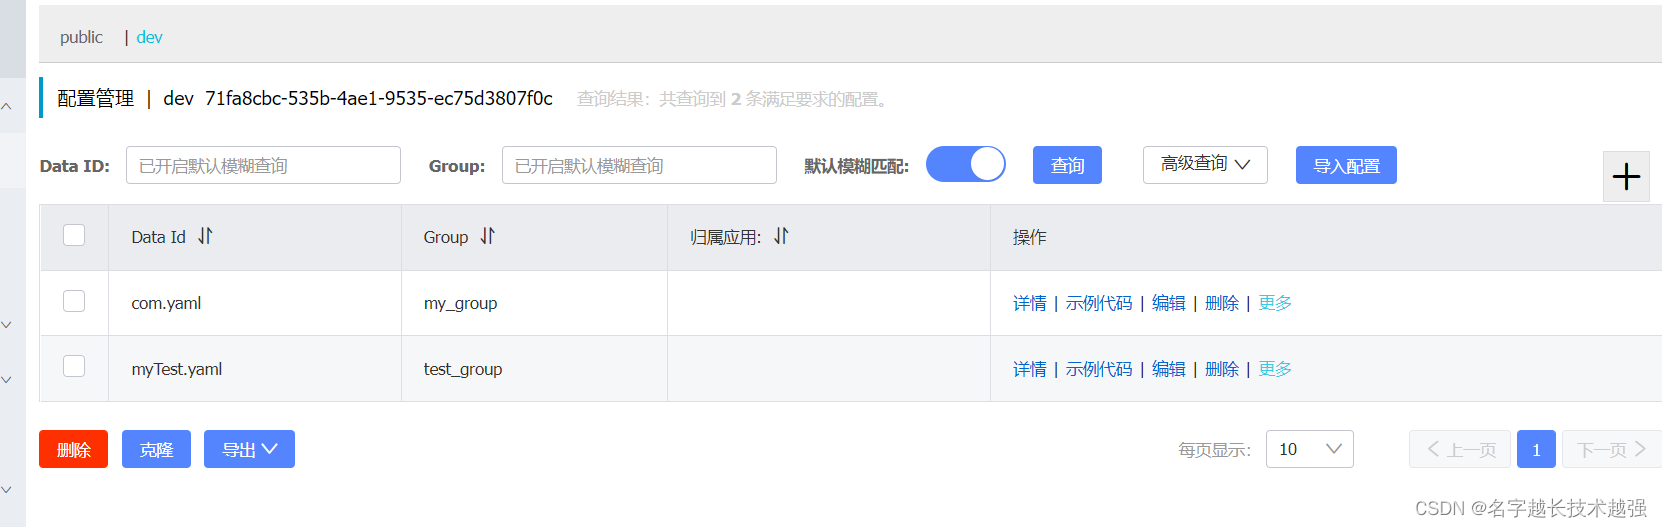Open the 每页显示 page size dropdown
The height and width of the screenshot is (527, 1662).
tap(1309, 449)
